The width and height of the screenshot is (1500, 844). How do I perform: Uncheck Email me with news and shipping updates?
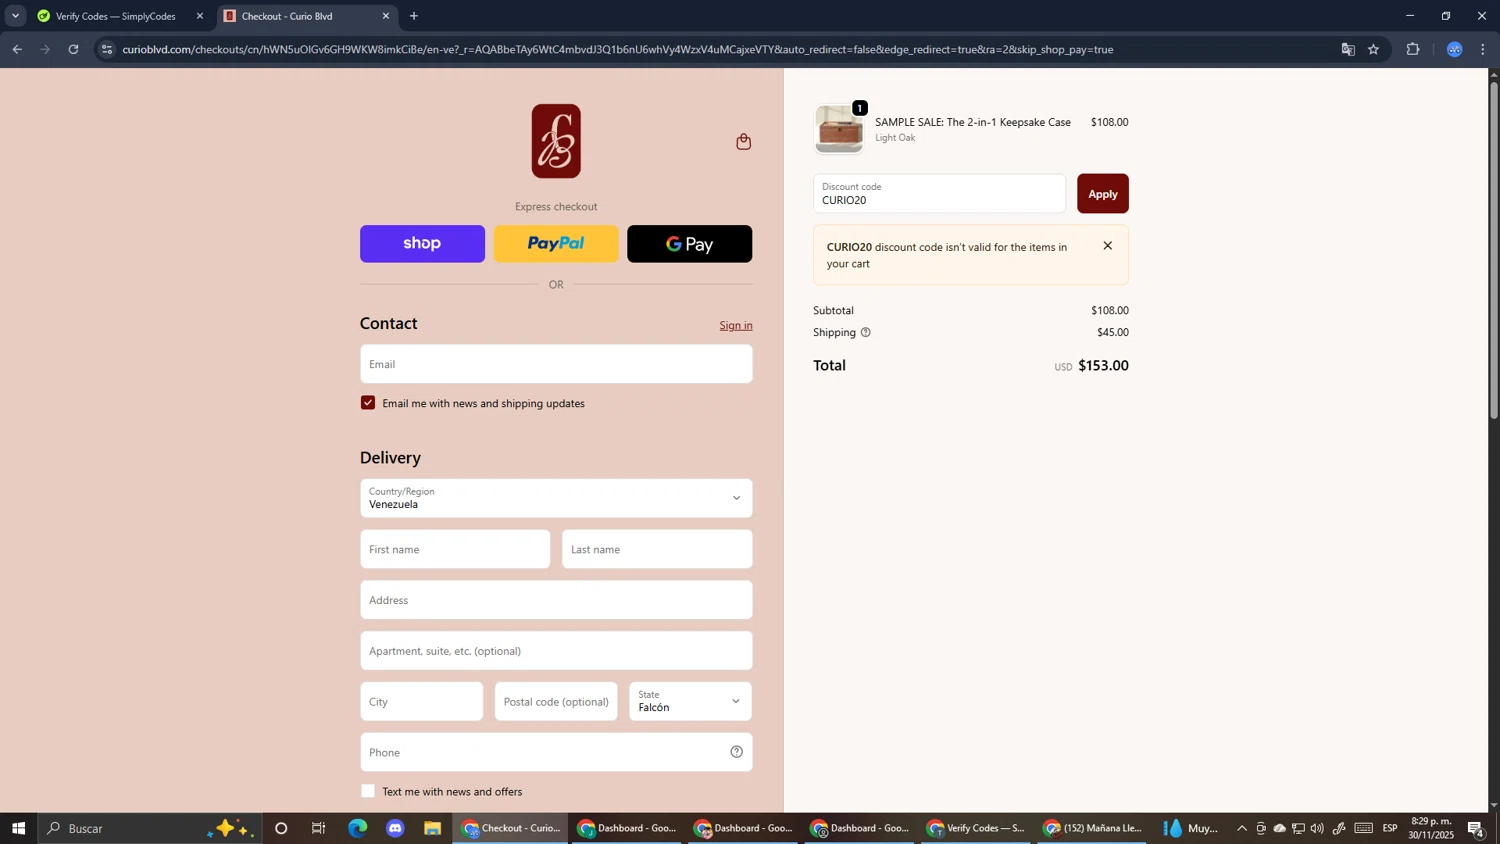(x=368, y=403)
